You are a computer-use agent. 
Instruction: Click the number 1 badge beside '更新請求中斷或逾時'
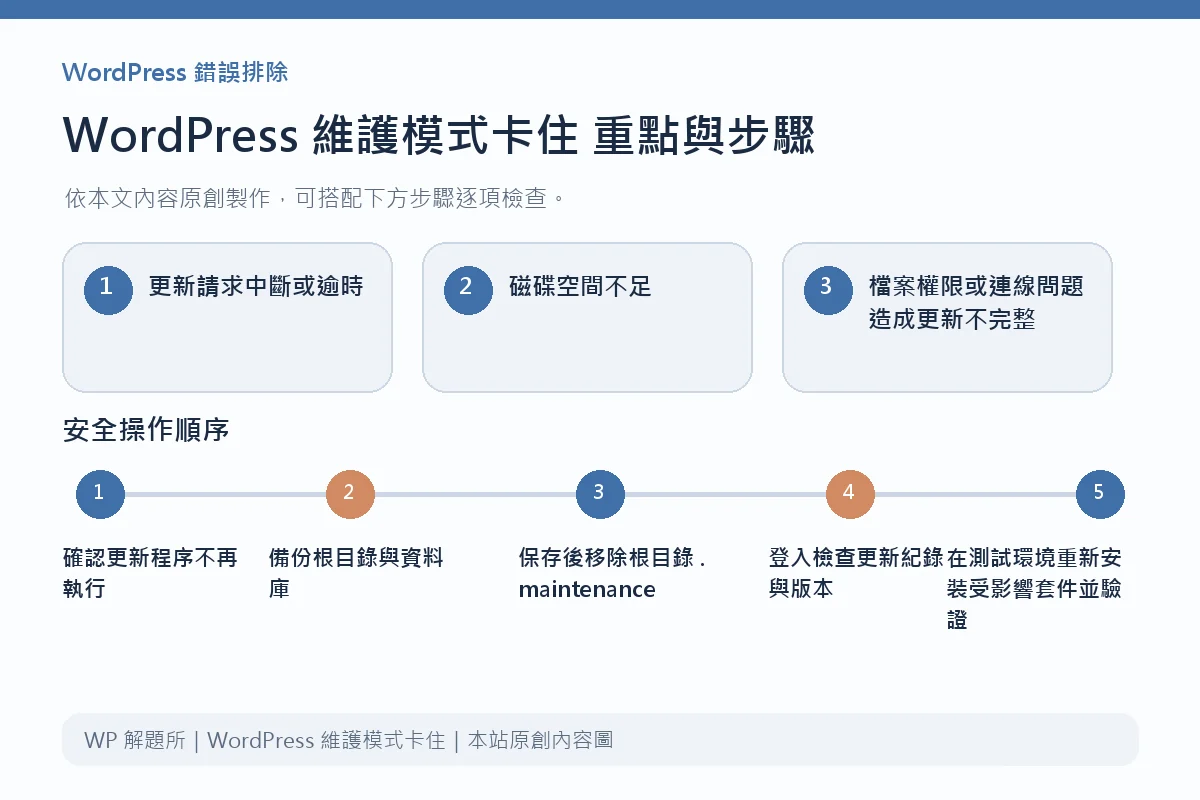coord(108,289)
